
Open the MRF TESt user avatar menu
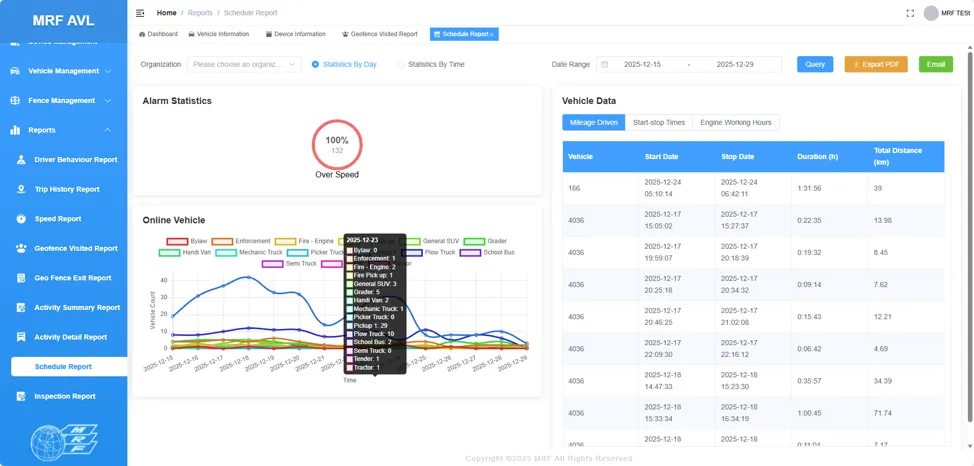[931, 13]
